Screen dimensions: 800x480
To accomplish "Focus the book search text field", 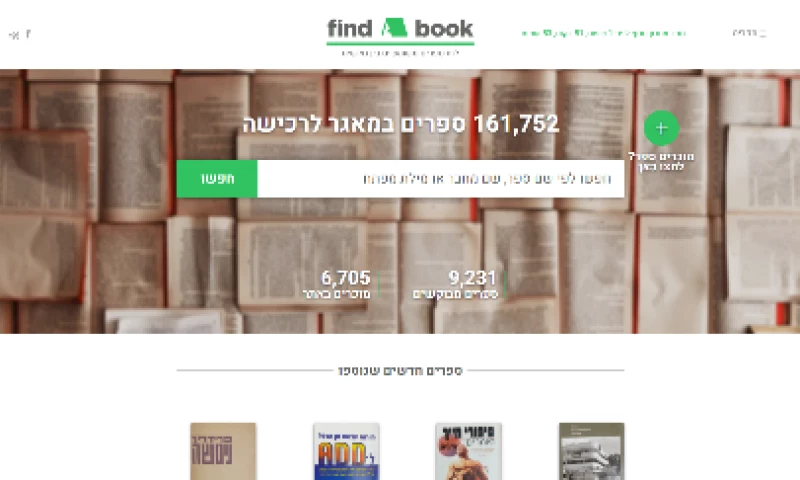I will tap(441, 179).
